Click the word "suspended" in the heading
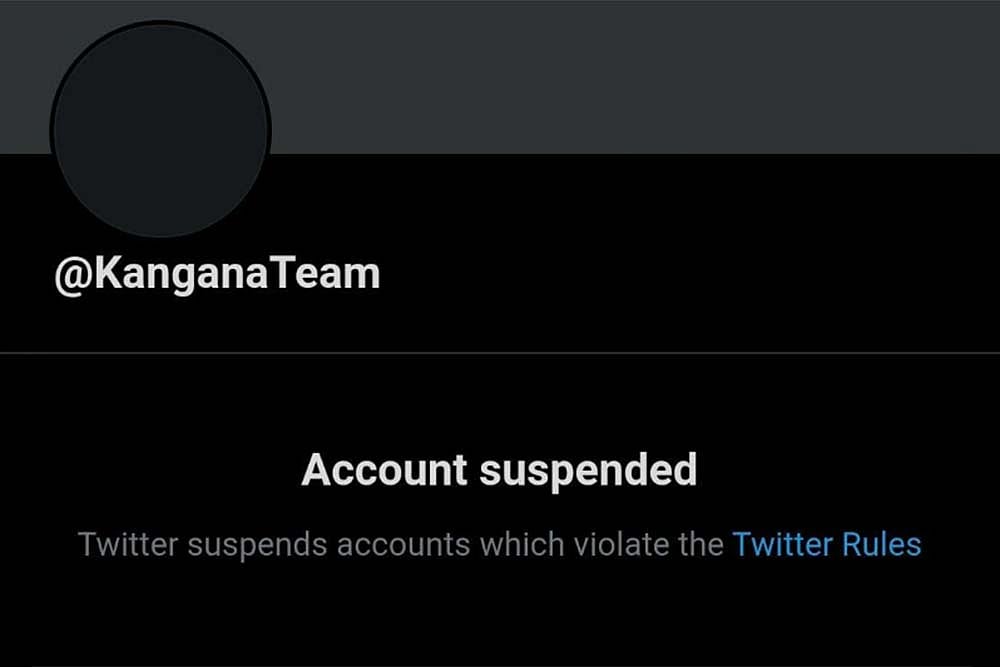The width and height of the screenshot is (1000, 667). click(588, 472)
